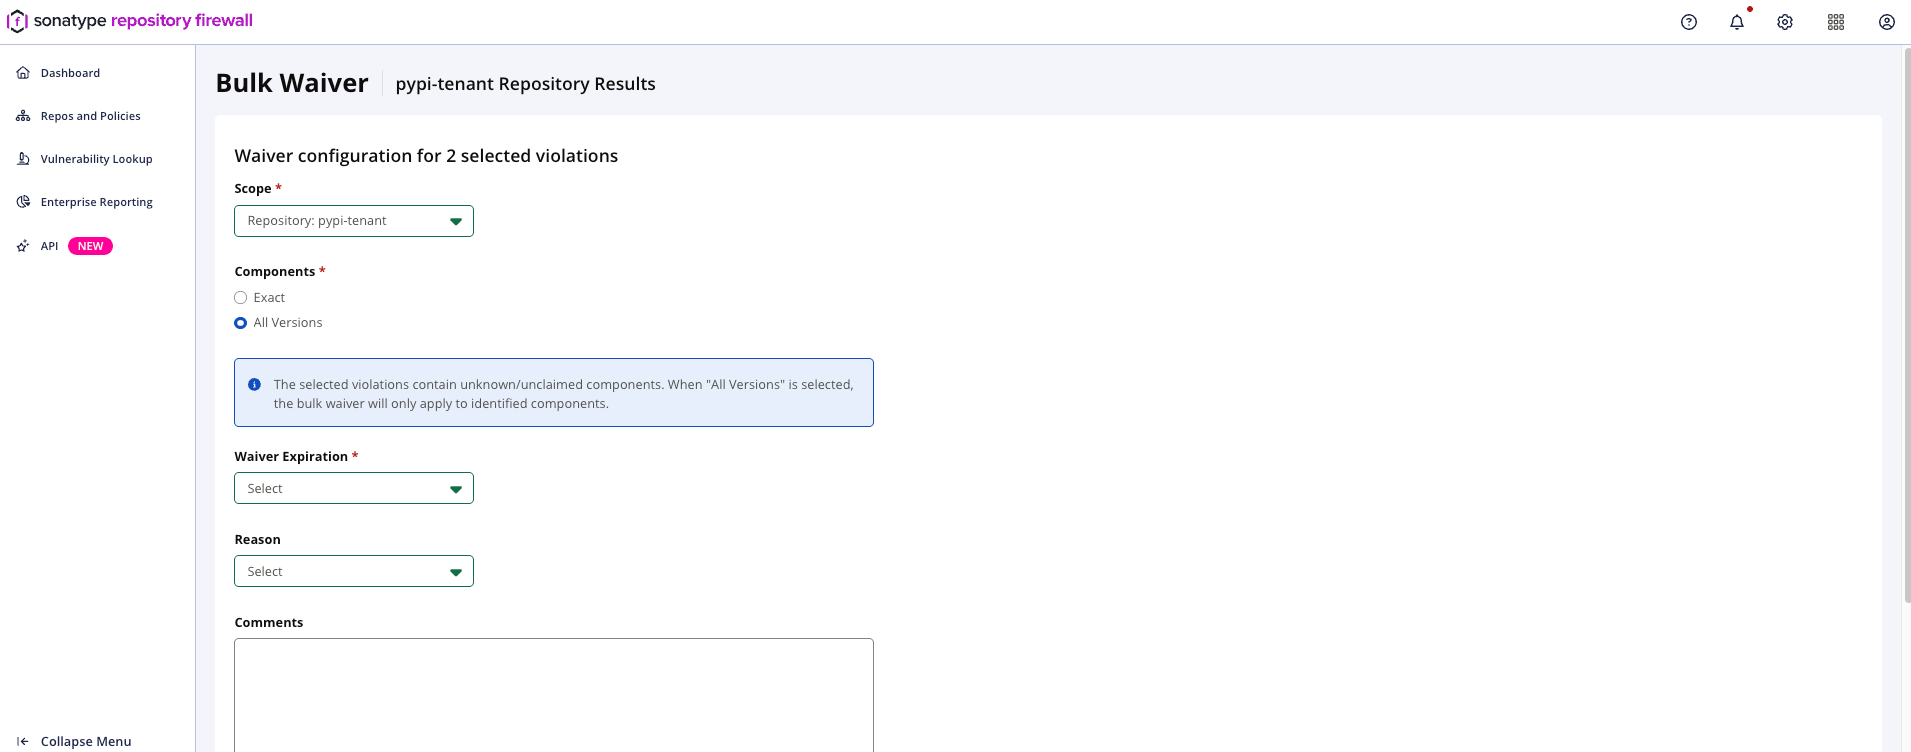Viewport: 1911px width, 752px height.
Task: Click the pypi-tenant Repository Results subtitle
Action: 526,84
